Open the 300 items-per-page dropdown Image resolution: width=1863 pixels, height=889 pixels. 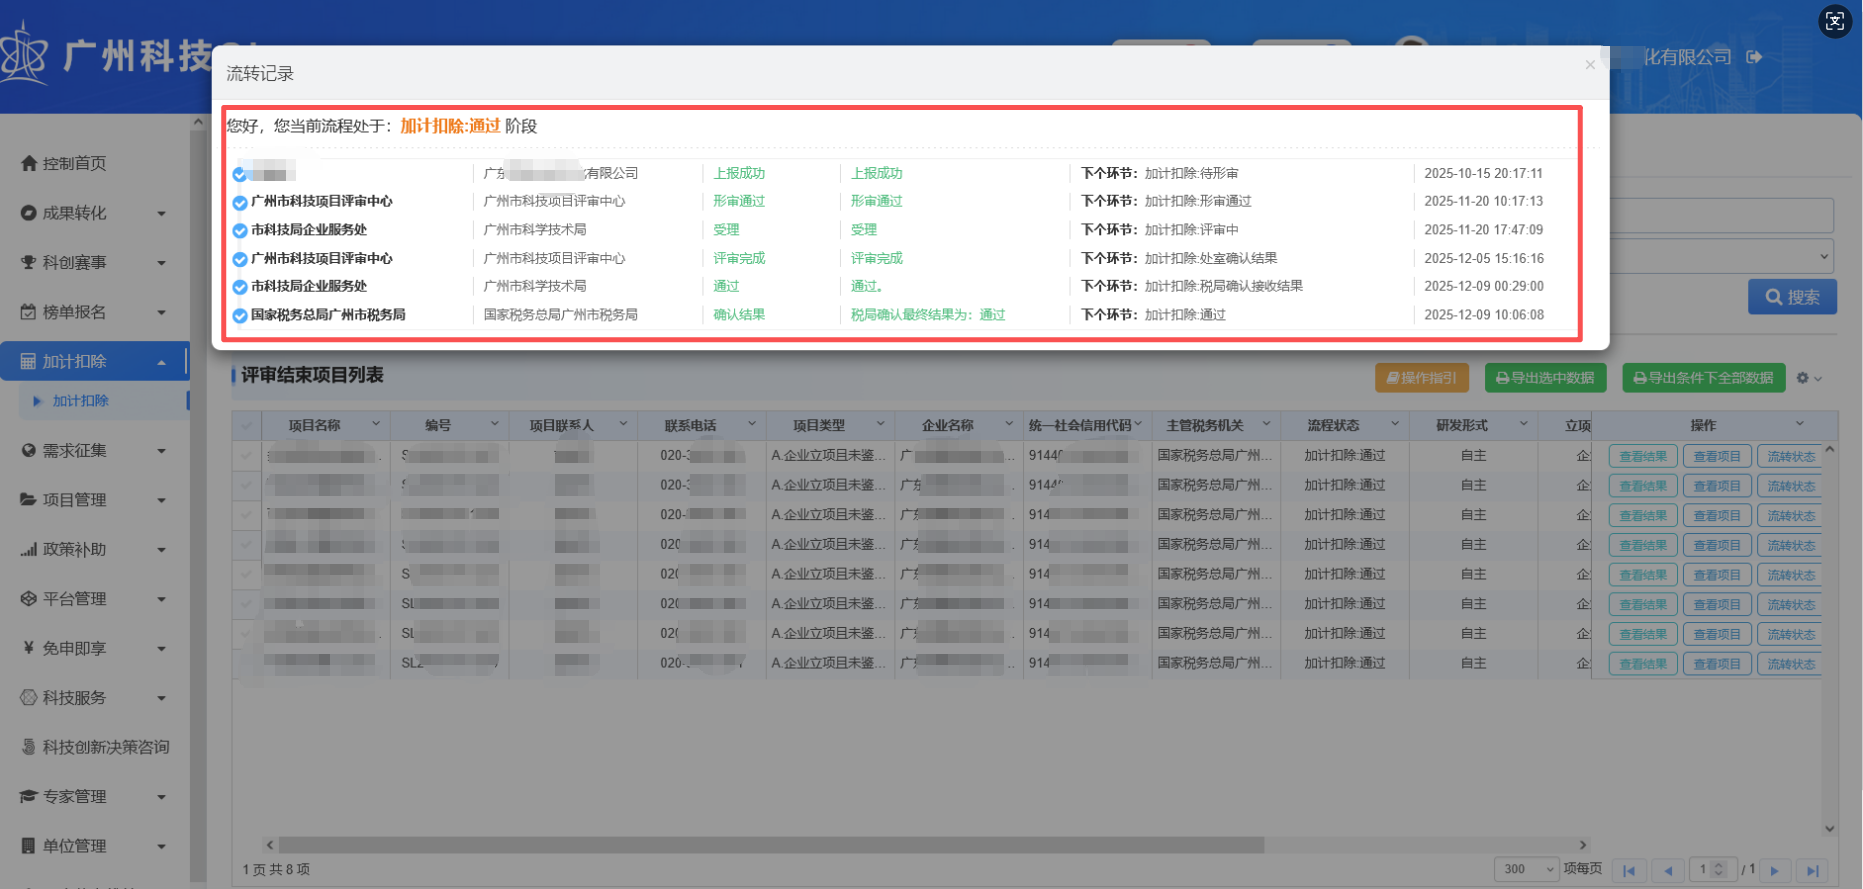[1526, 869]
